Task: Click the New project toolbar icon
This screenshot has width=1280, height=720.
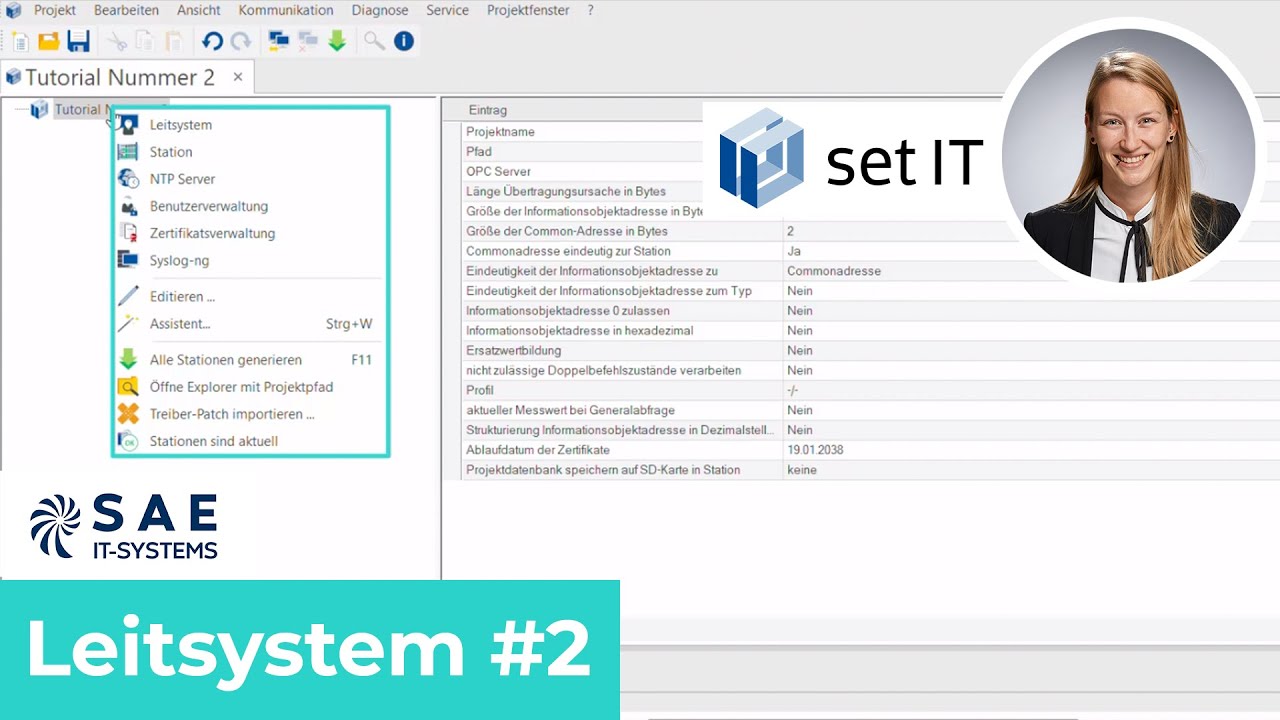Action: pyautogui.click(x=19, y=41)
